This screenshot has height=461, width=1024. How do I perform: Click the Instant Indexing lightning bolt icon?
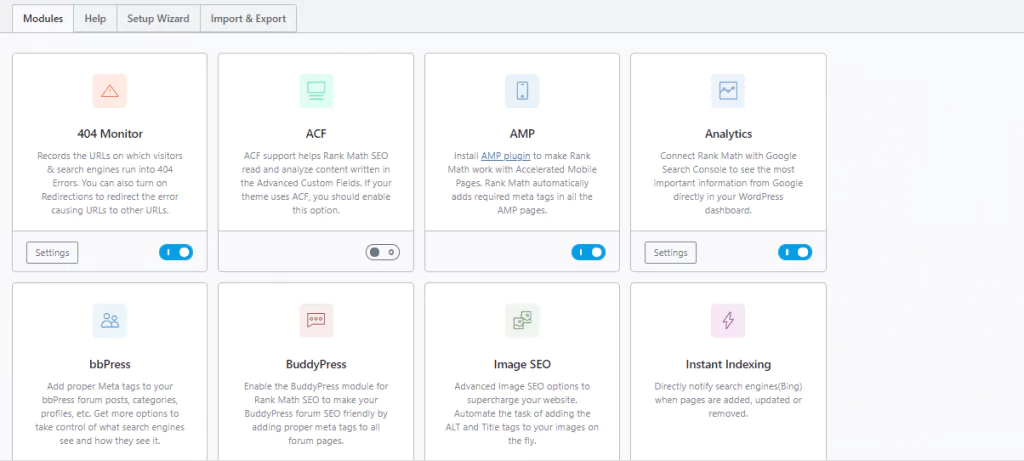click(728, 321)
